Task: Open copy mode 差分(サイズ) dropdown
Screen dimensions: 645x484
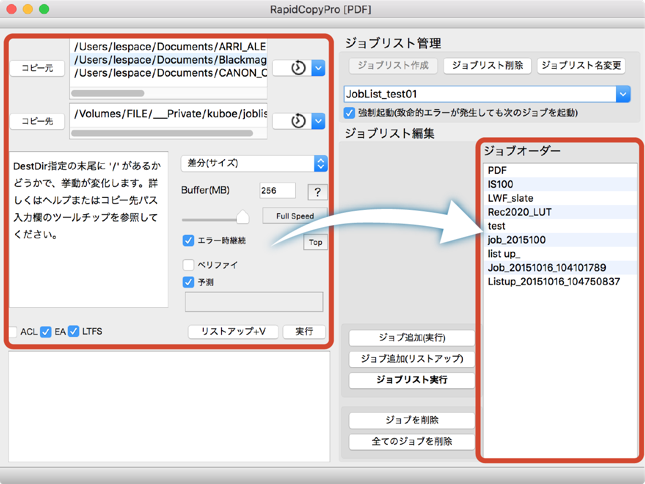Action: pyautogui.click(x=254, y=163)
